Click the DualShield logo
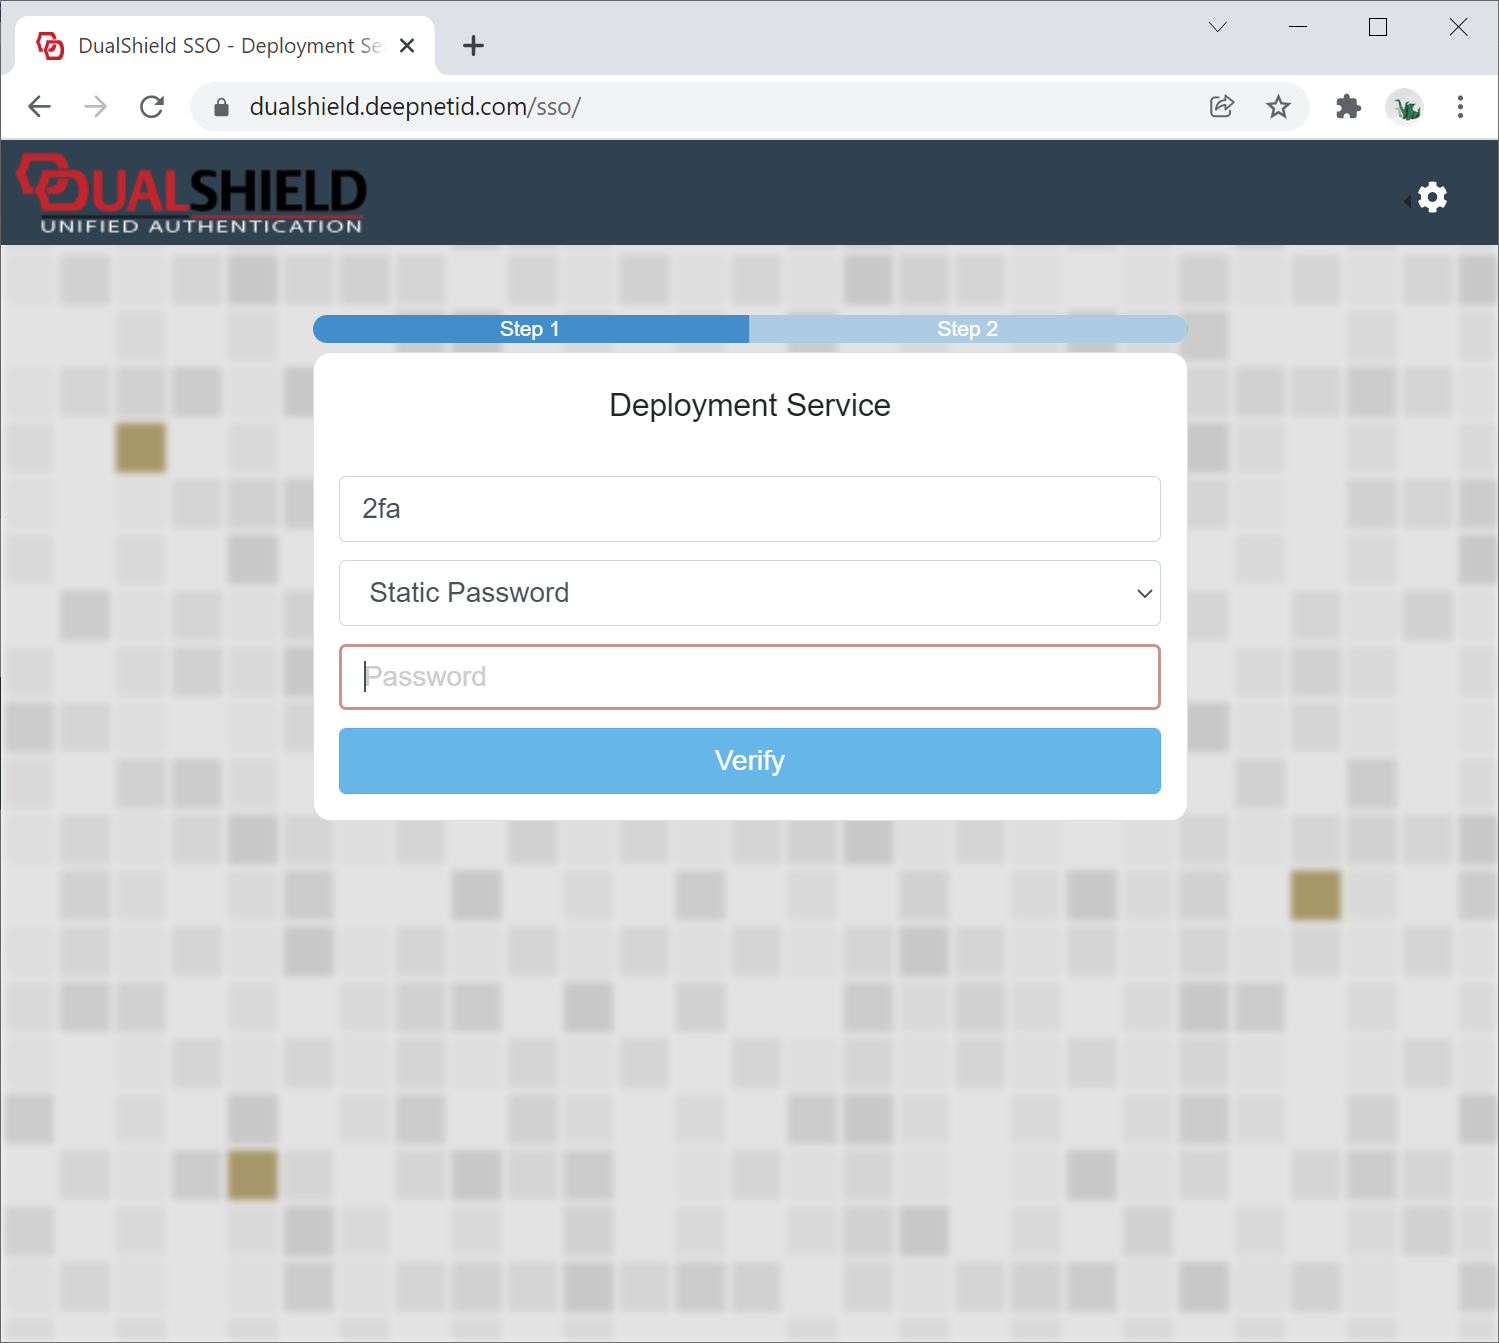Screen dimensions: 1499x1343 coord(192,195)
